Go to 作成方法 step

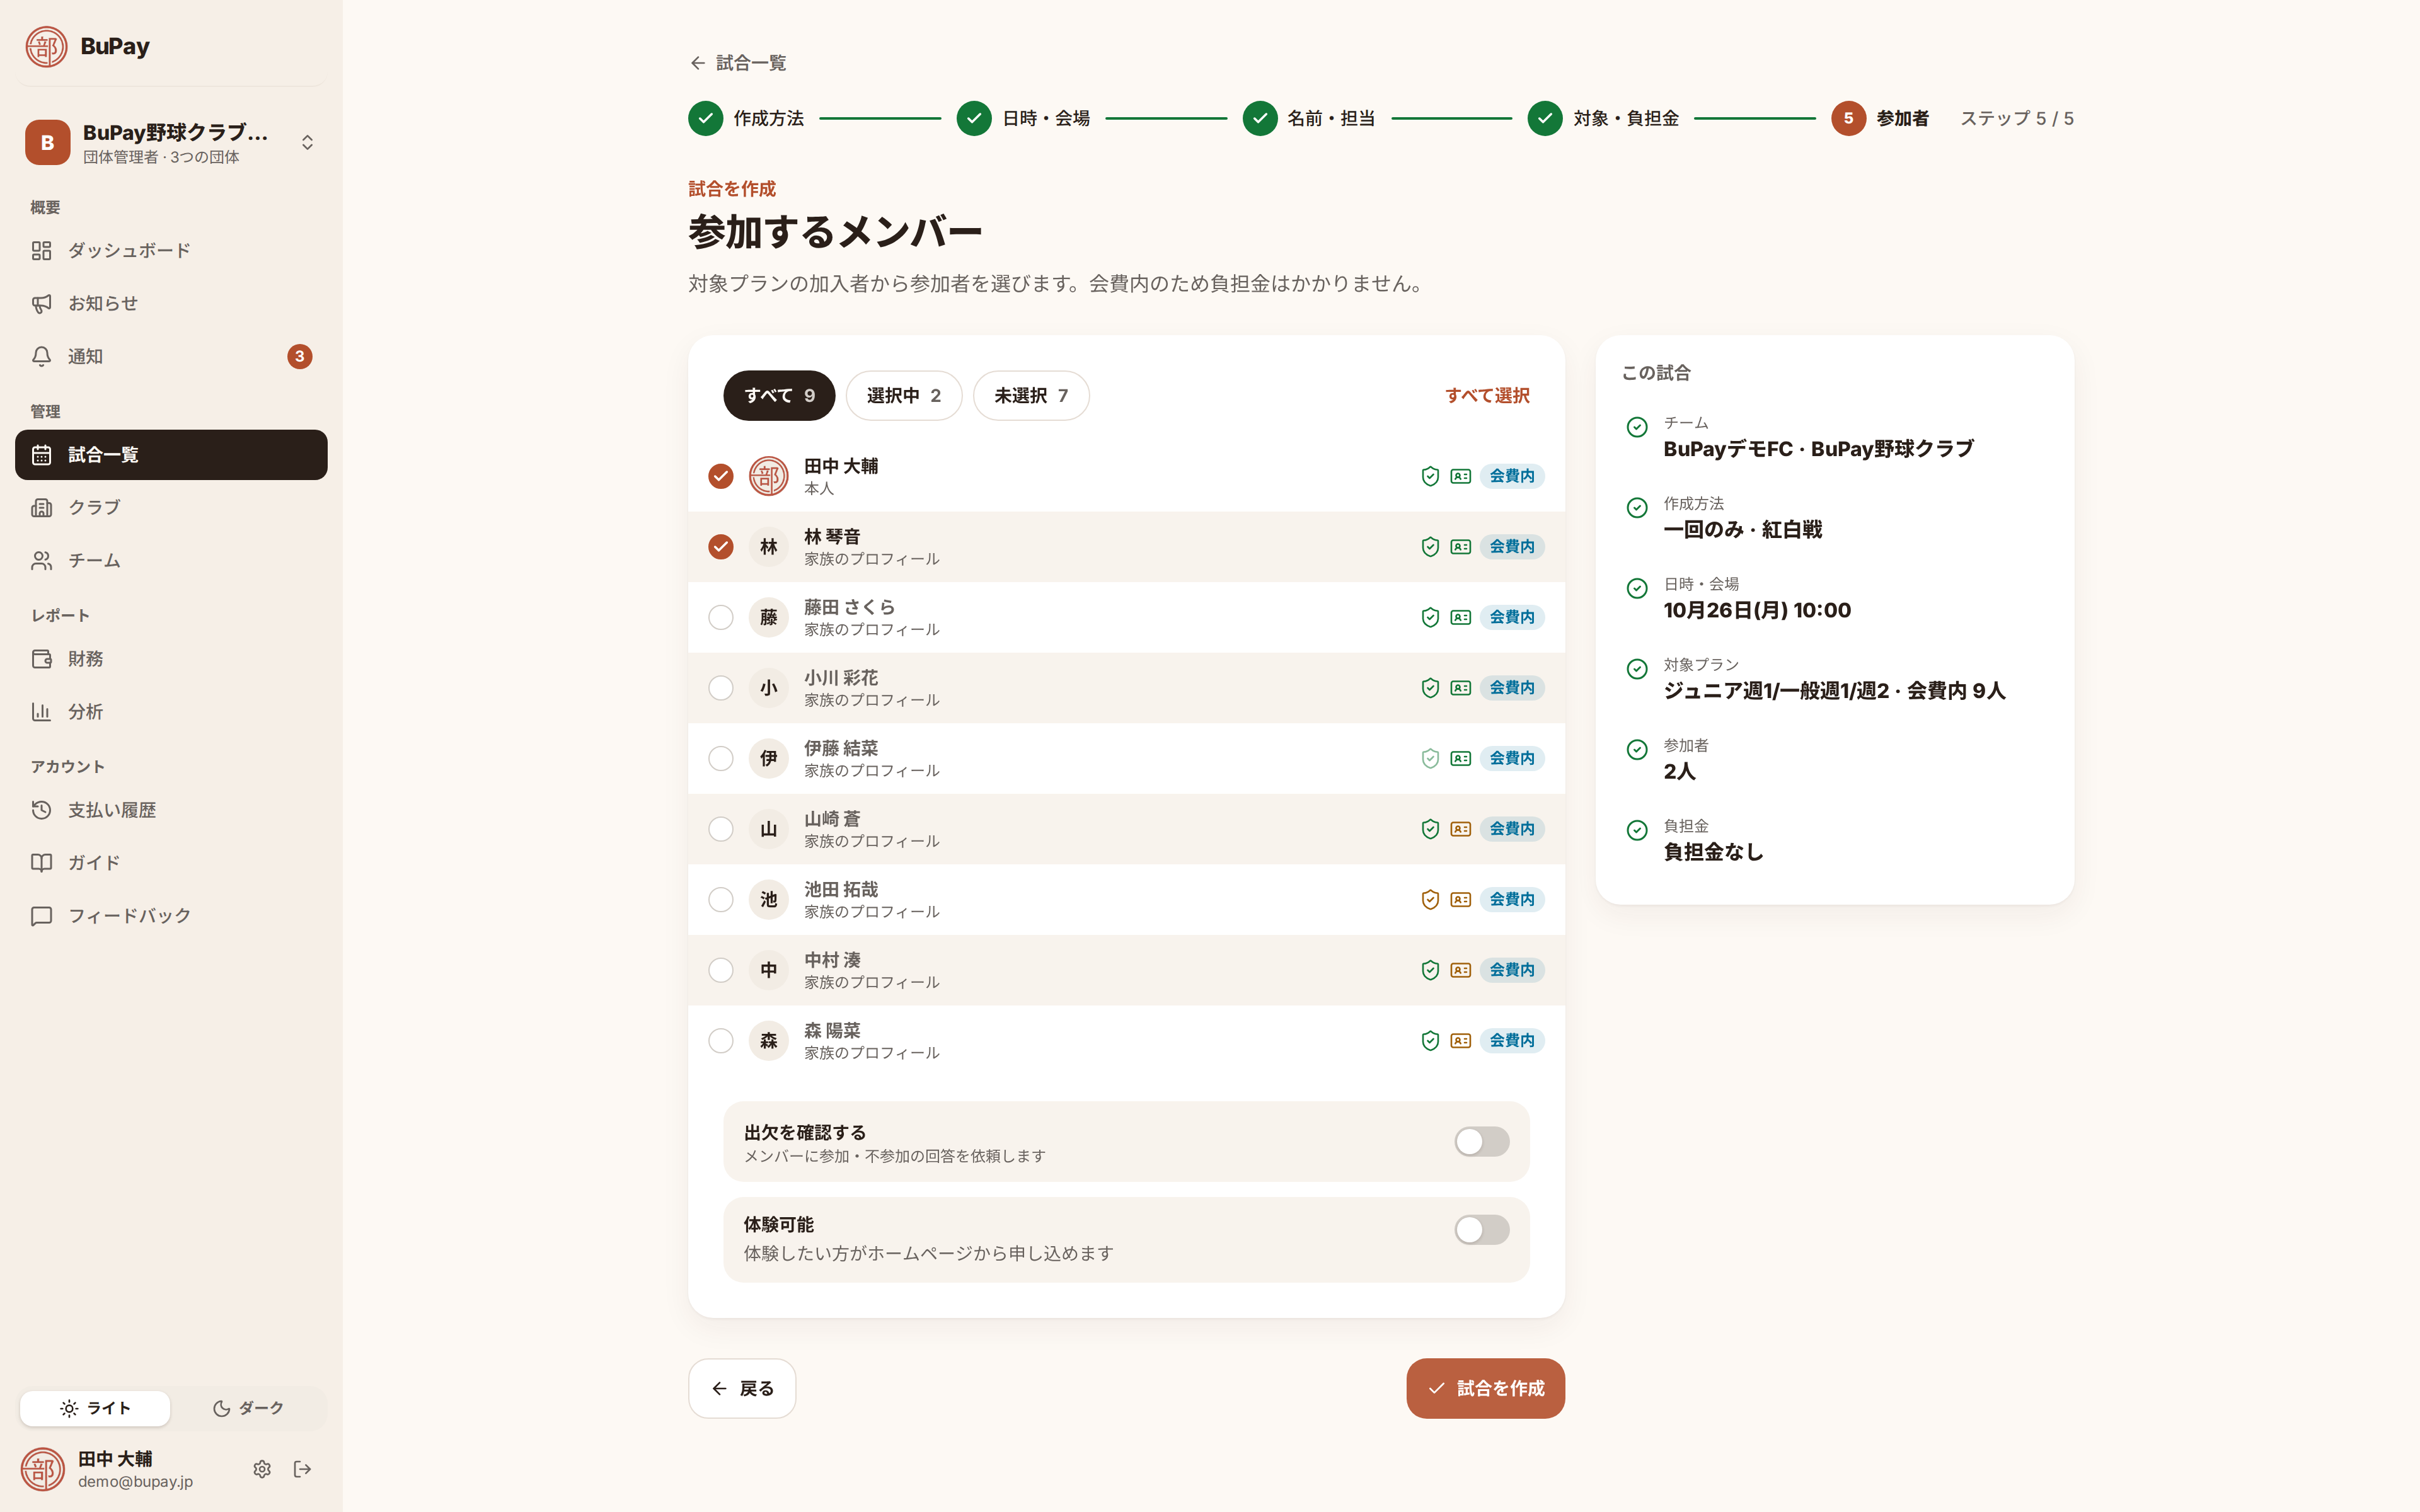tap(746, 118)
